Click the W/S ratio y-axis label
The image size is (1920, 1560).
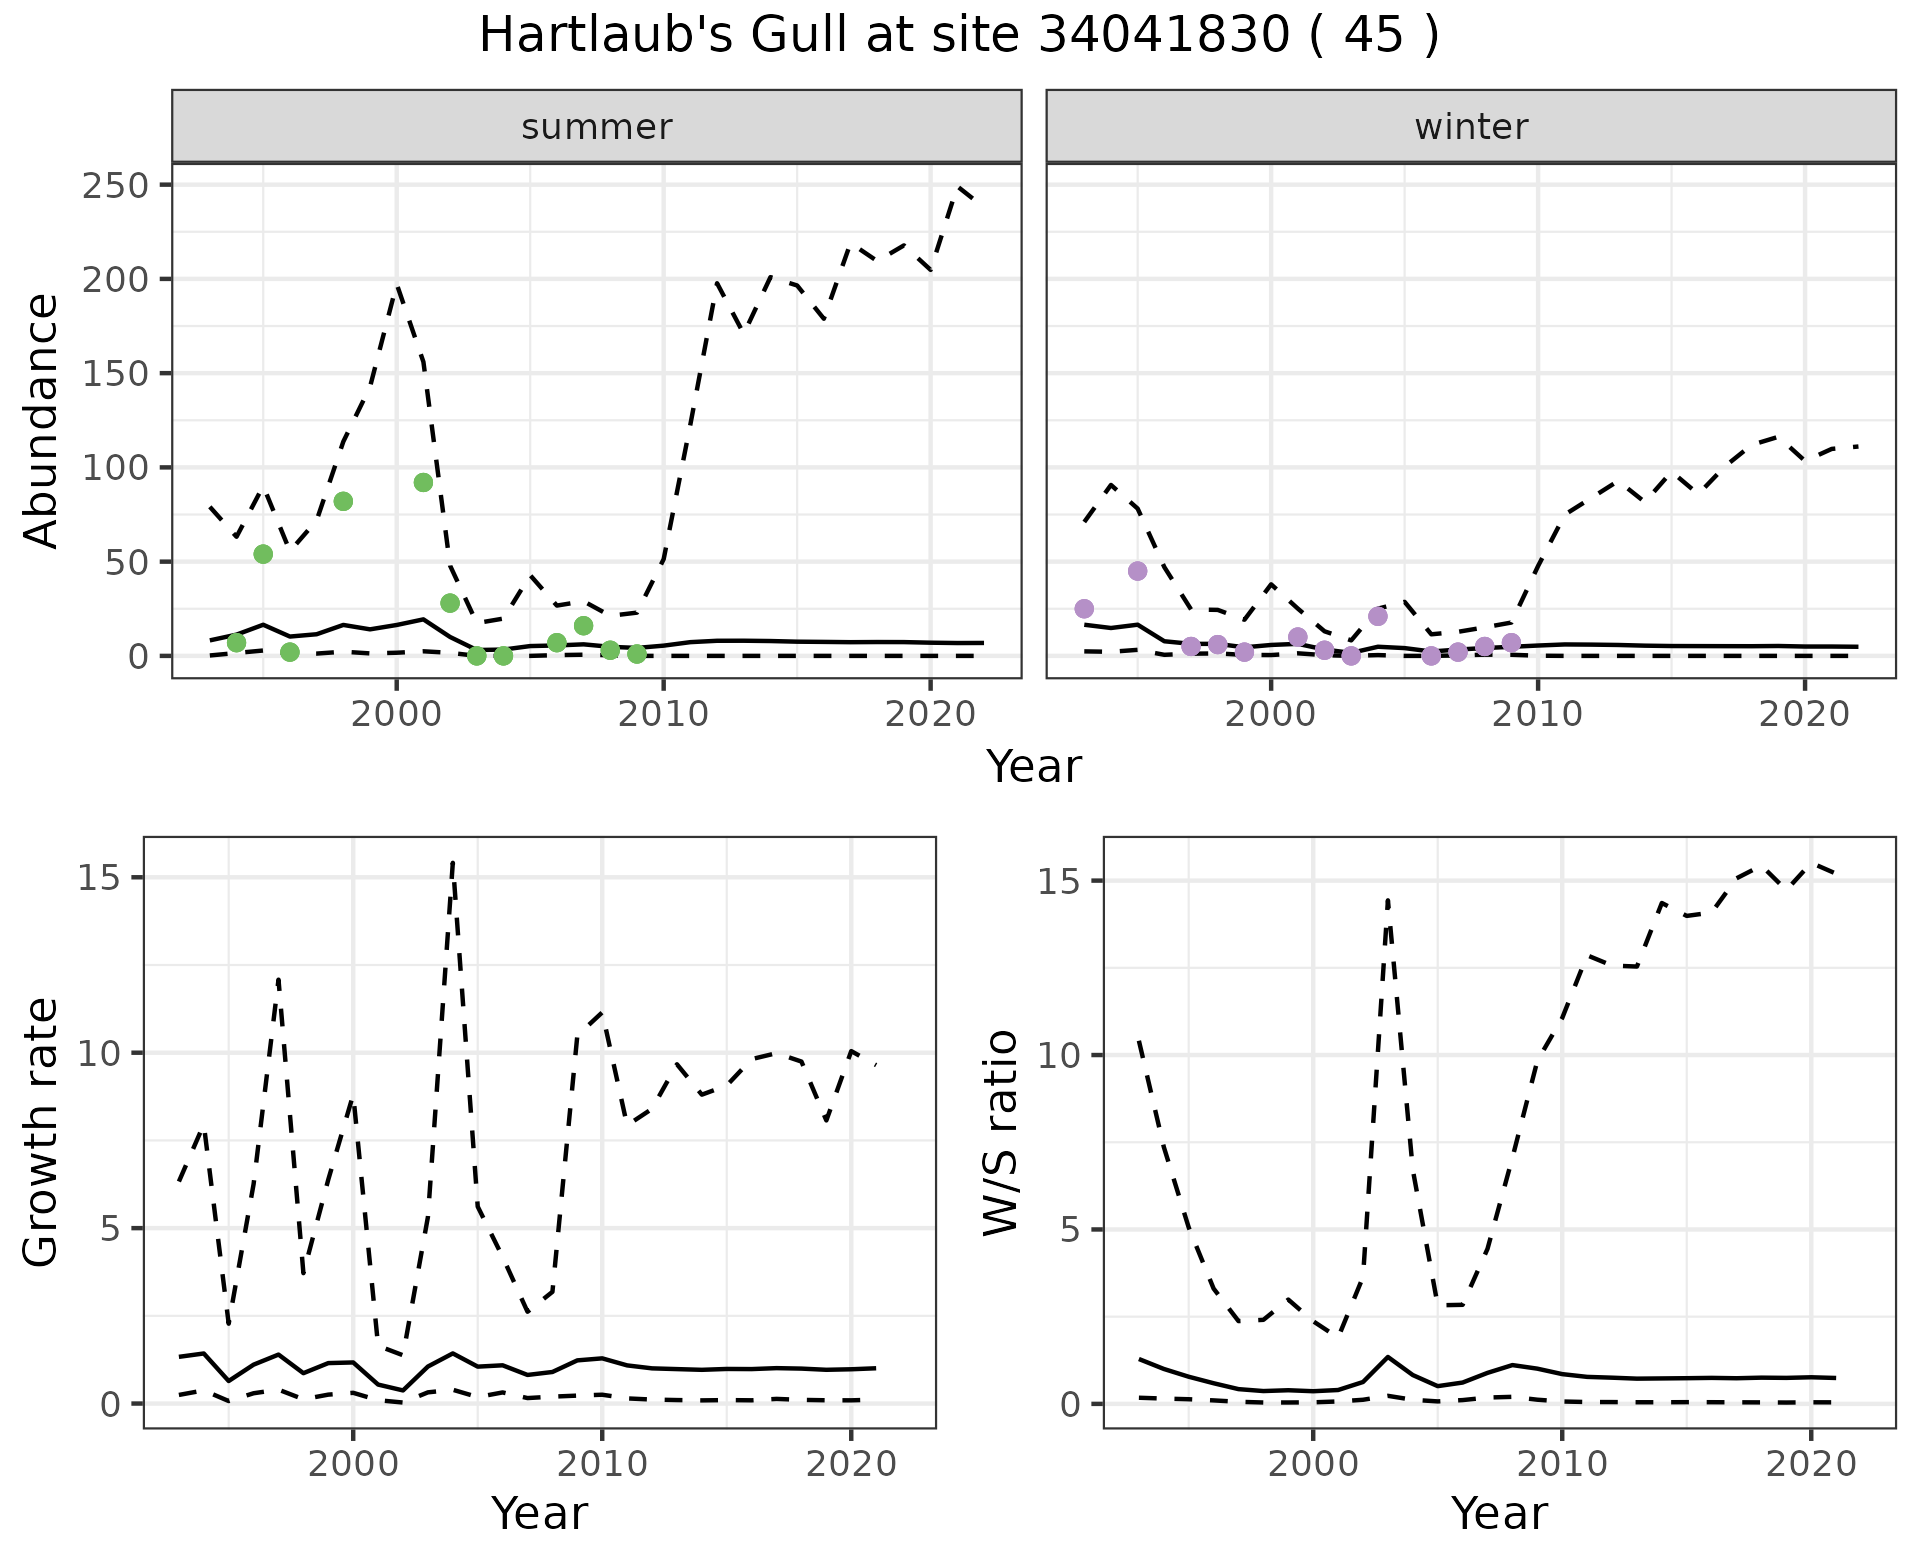1001,1132
